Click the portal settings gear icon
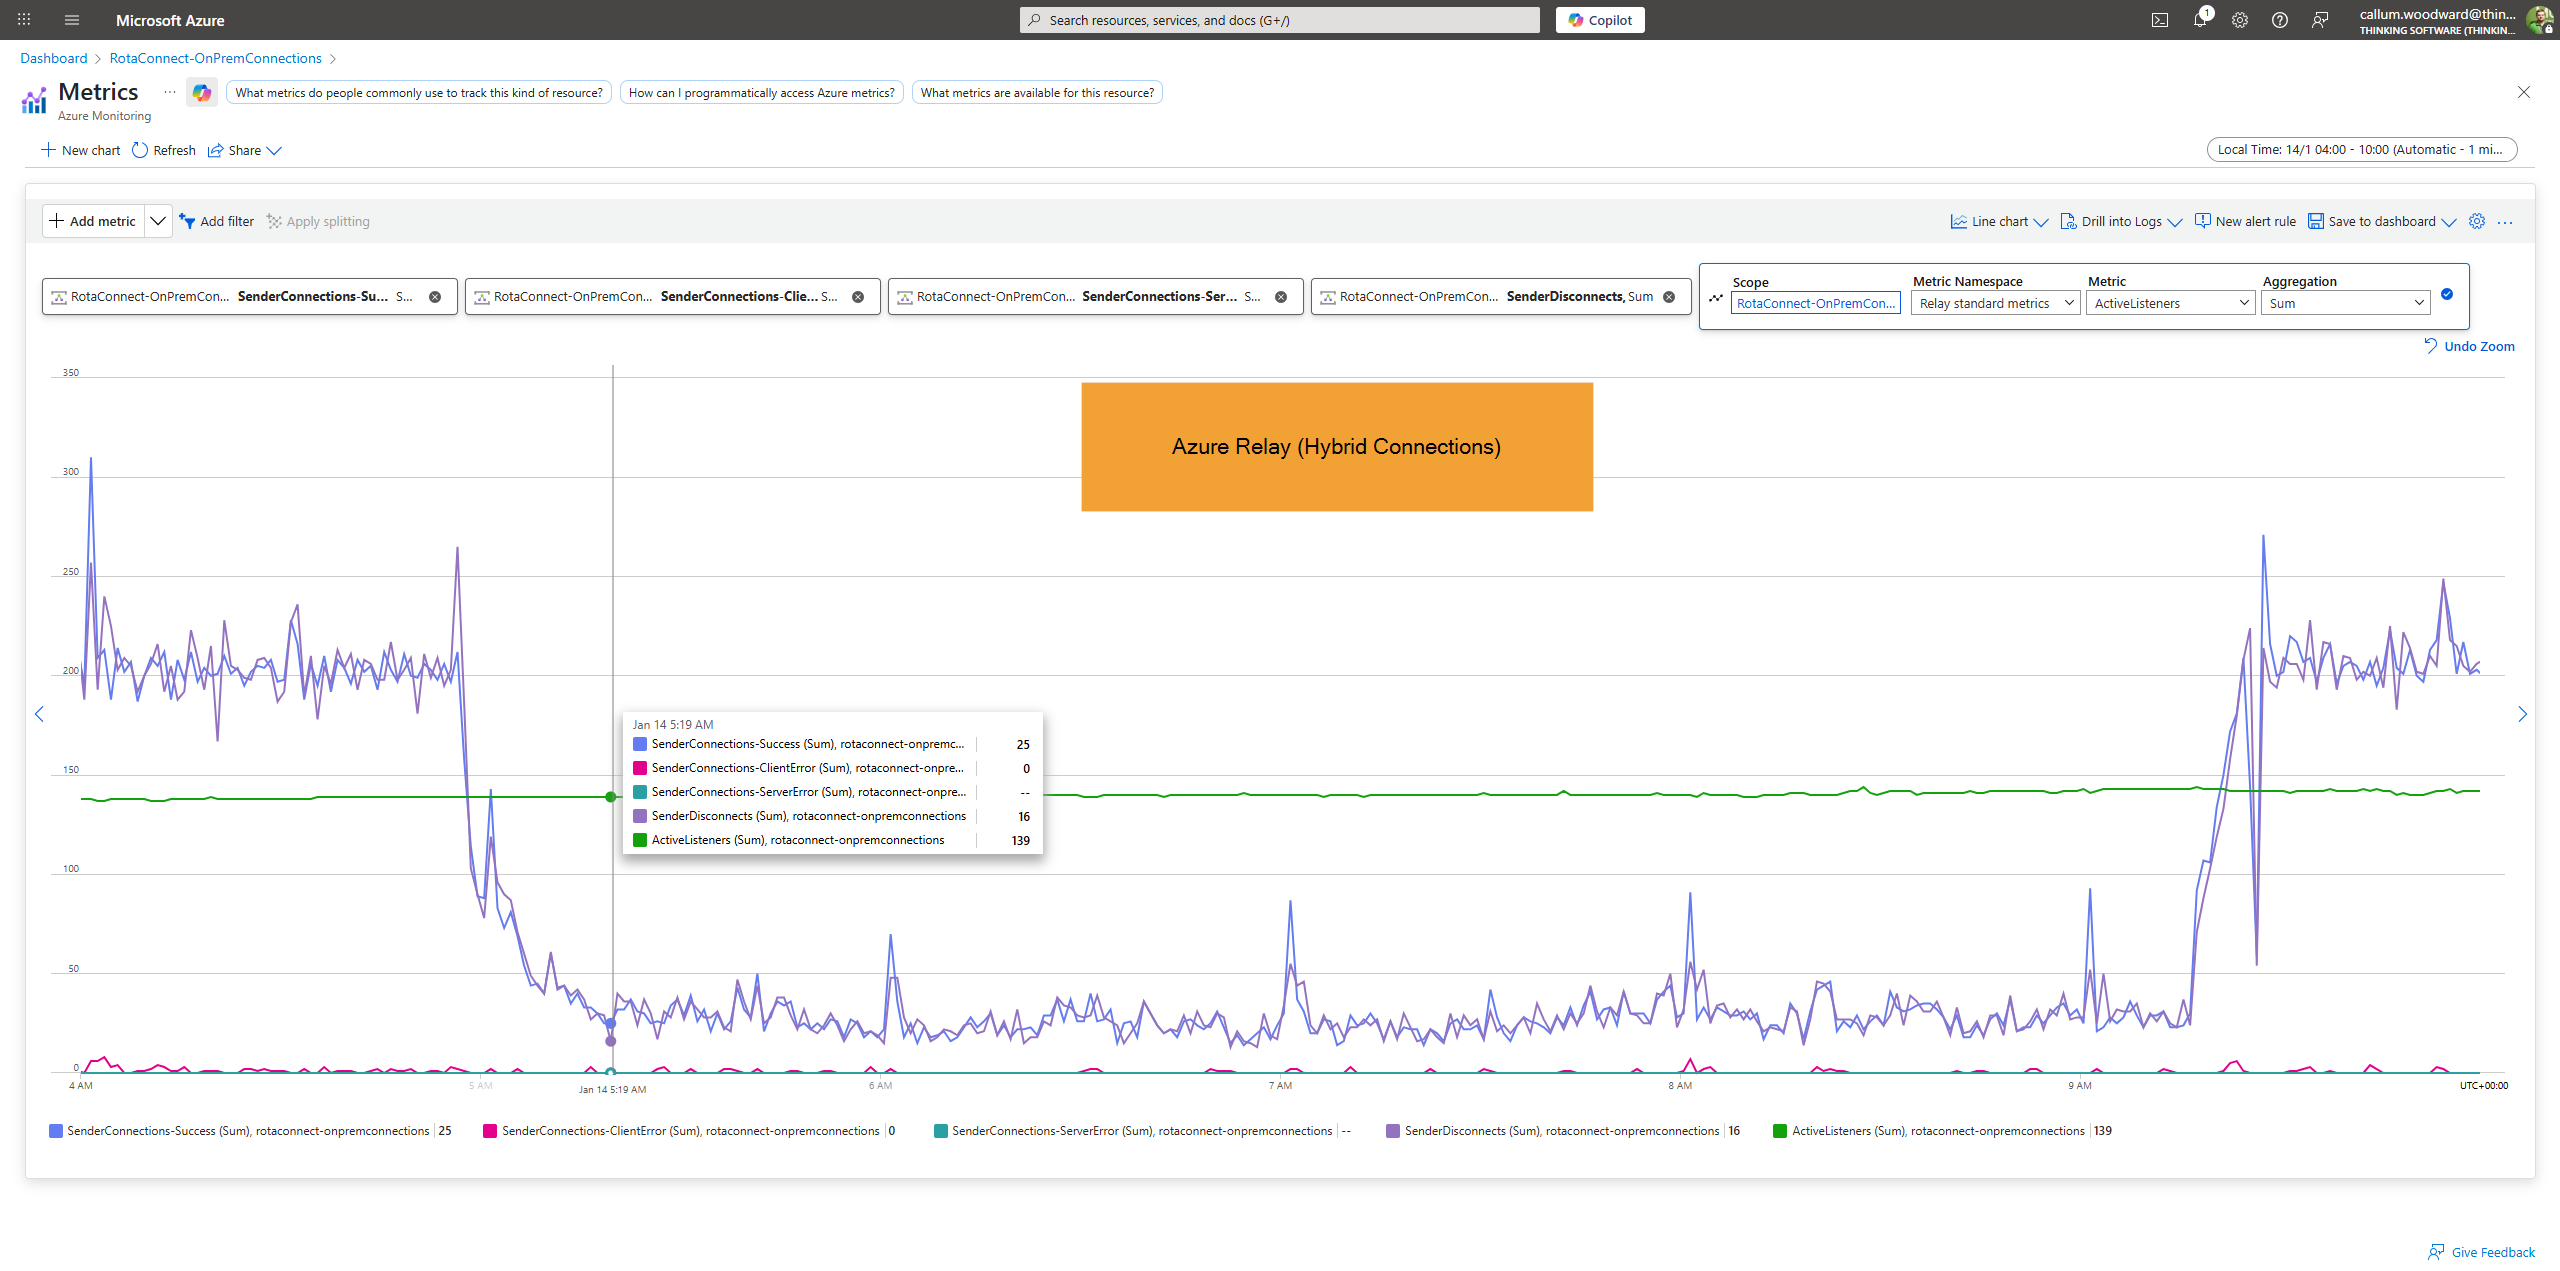This screenshot has height=1271, width=2560. coord(2240,20)
